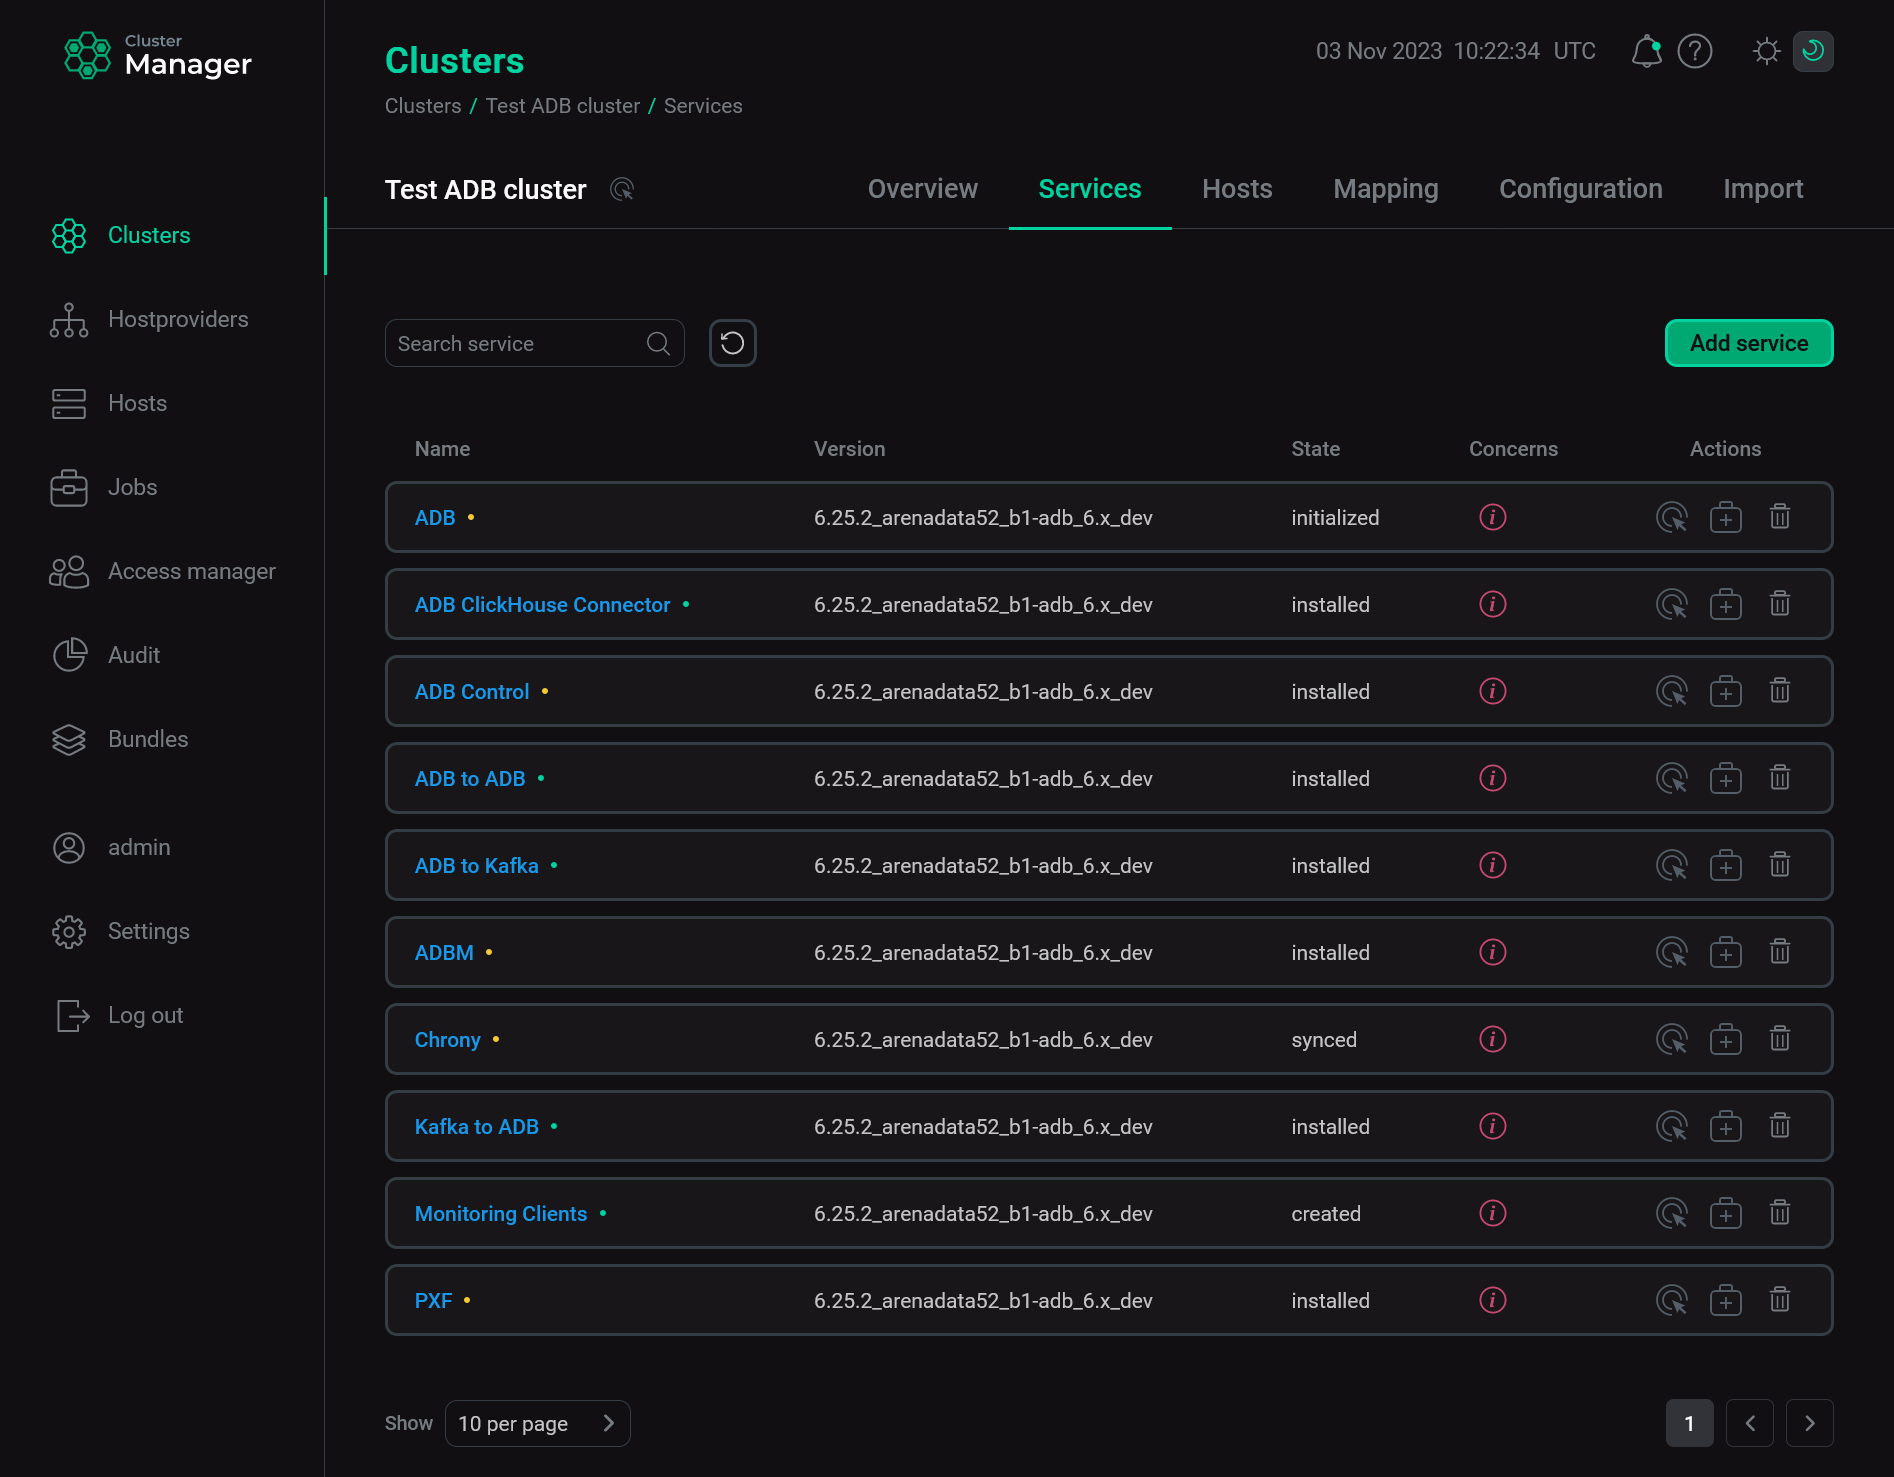Open the Import tab
The height and width of the screenshot is (1477, 1894).
click(1763, 189)
